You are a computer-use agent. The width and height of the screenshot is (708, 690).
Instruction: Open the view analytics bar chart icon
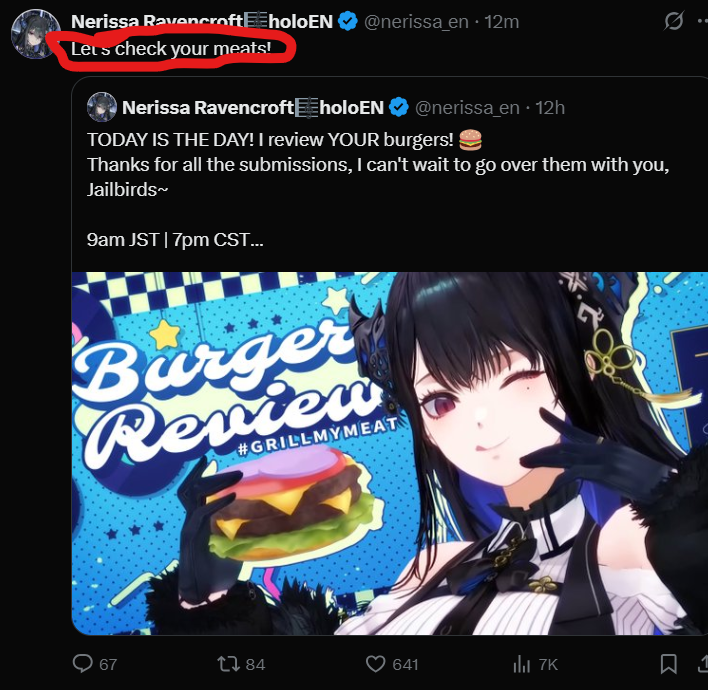pyautogui.click(x=522, y=664)
